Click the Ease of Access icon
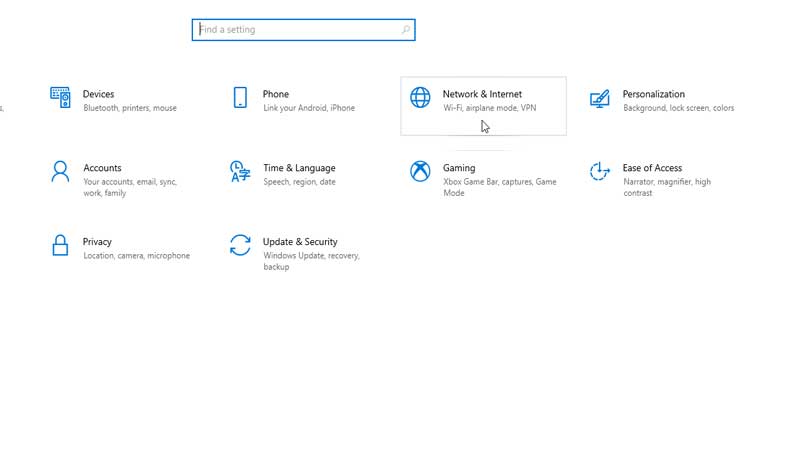 [600, 171]
